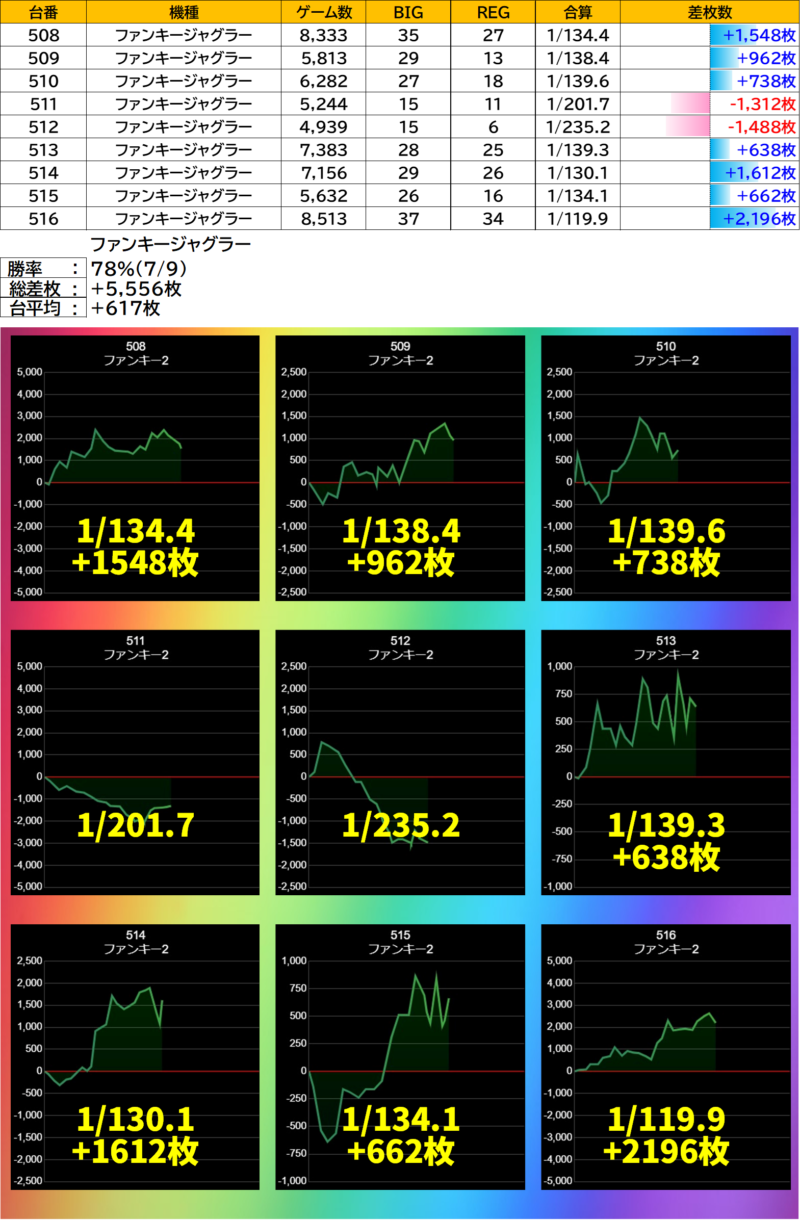Image resolution: width=800 pixels, height=1220 pixels.
Task: Click the ゲーム数 column header
Action: pyautogui.click(x=322, y=13)
